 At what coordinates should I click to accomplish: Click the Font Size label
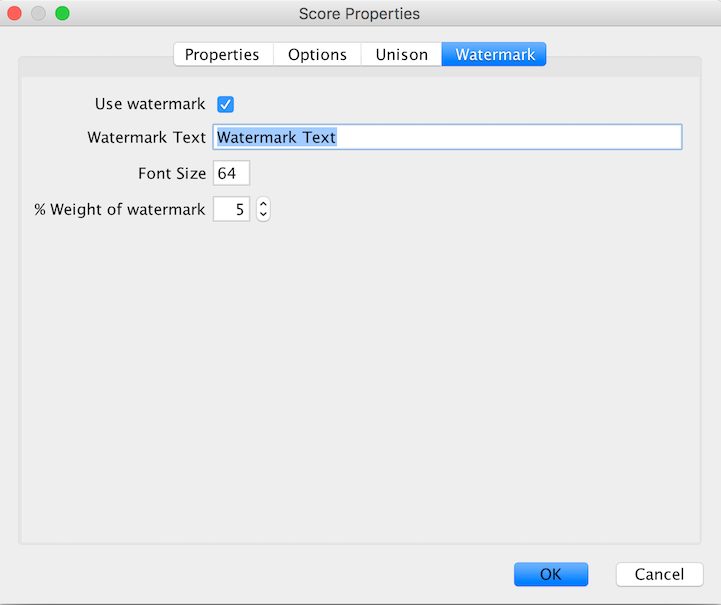(172, 173)
